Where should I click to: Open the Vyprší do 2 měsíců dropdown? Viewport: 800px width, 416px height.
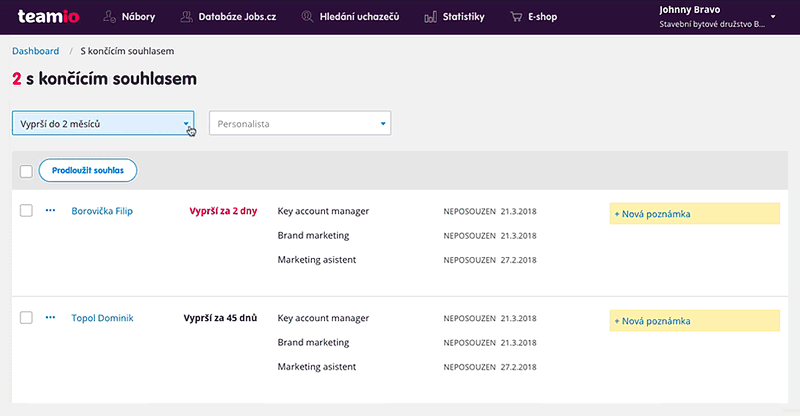(x=103, y=123)
